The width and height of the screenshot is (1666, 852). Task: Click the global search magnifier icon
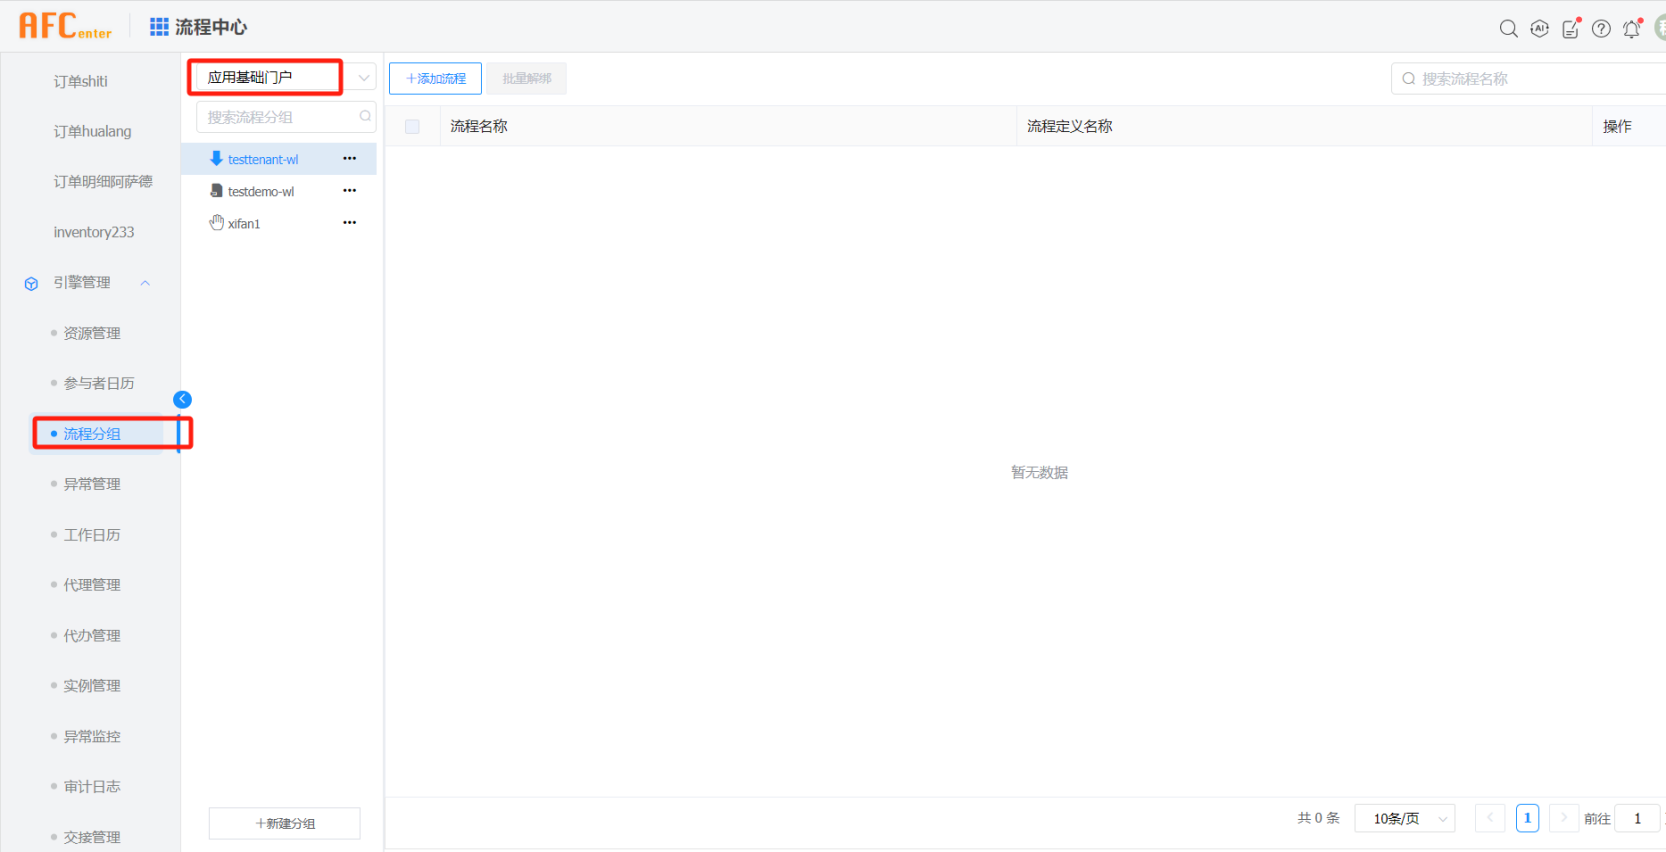[x=1508, y=29]
